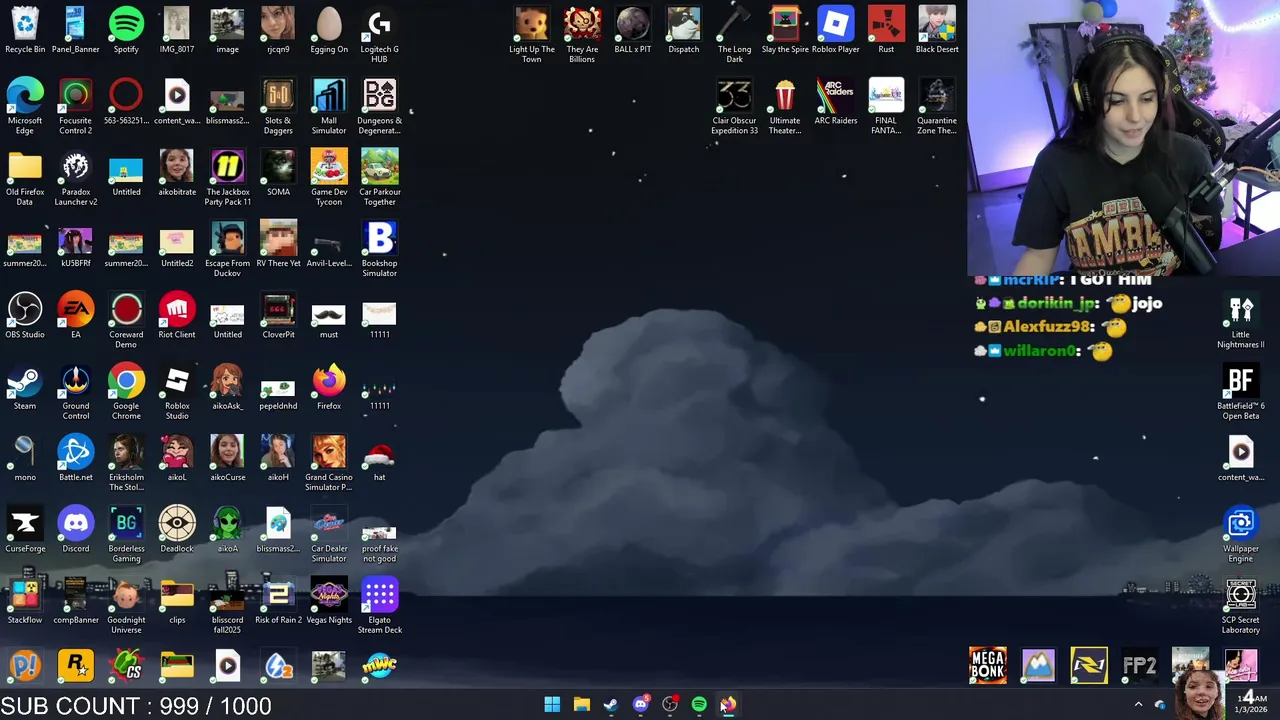Open the Firefox desktop shortcut labeled Firefox

(x=329, y=387)
